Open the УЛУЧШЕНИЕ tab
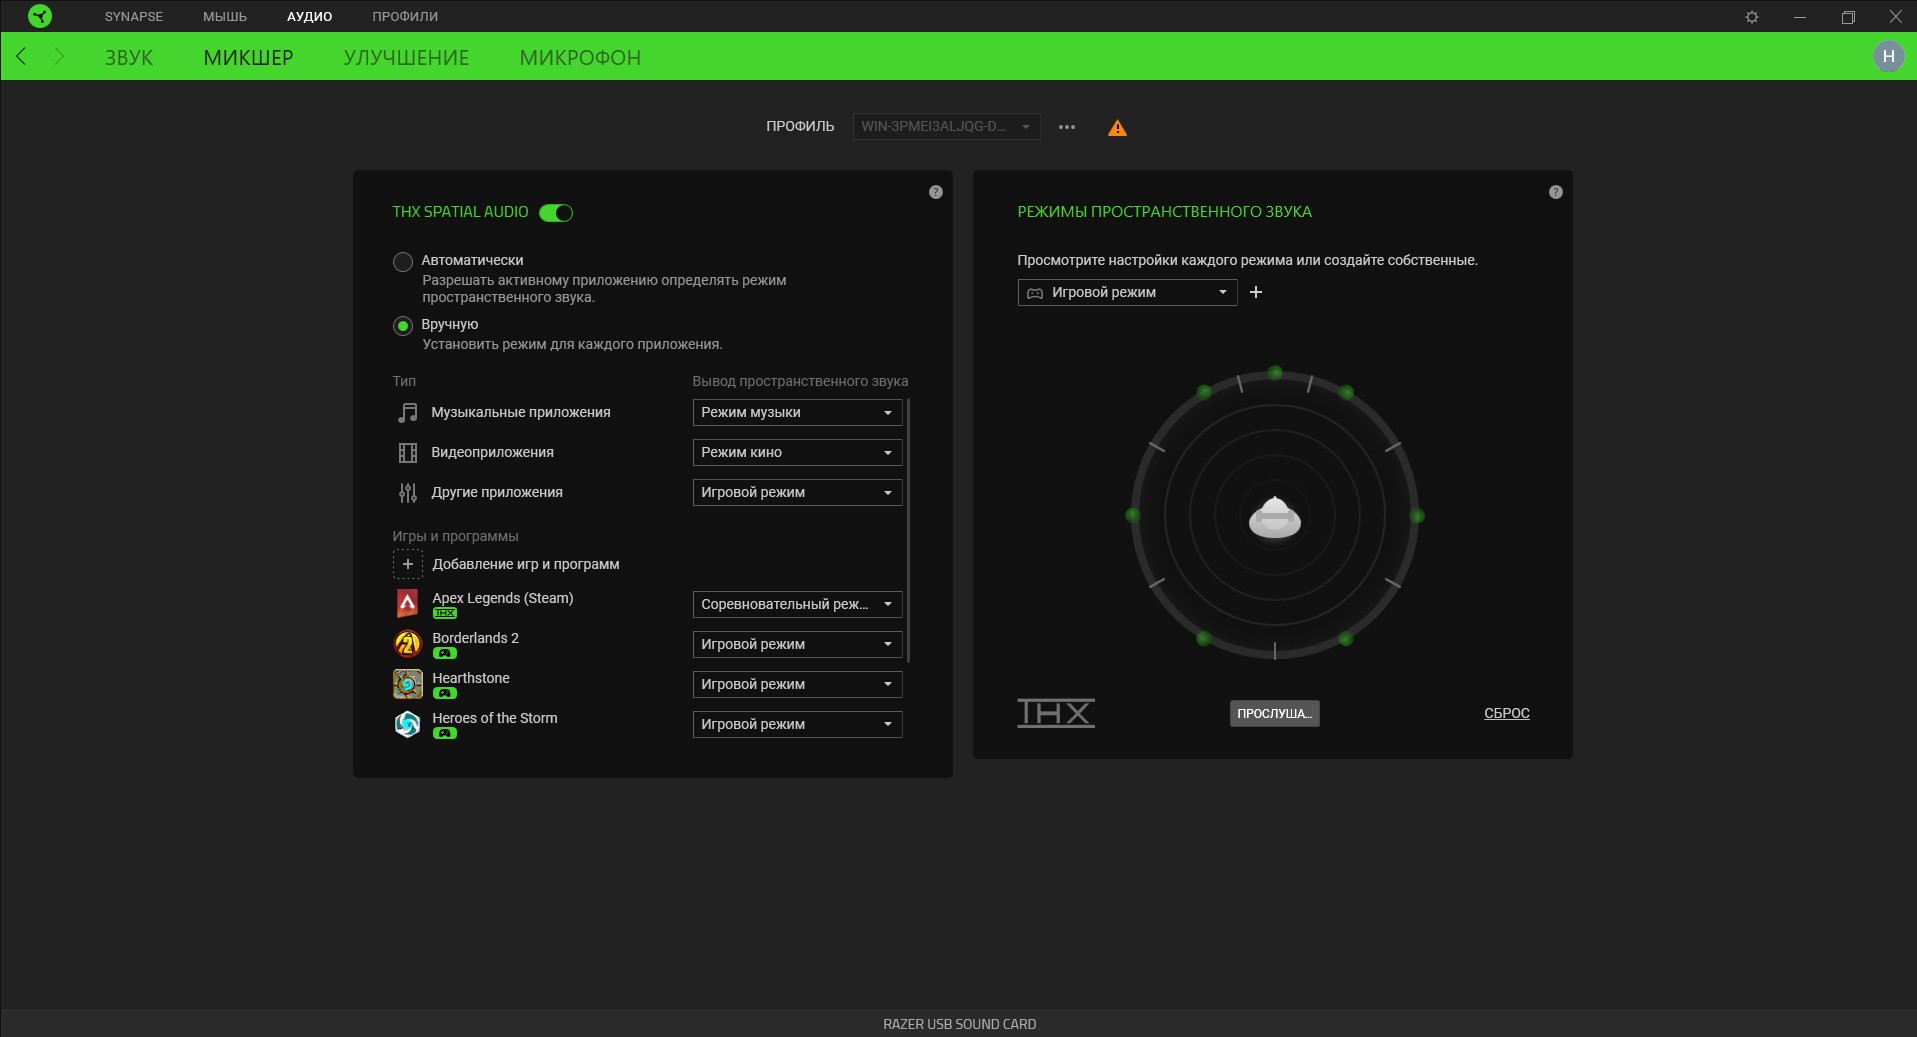This screenshot has height=1037, width=1917. [x=406, y=58]
